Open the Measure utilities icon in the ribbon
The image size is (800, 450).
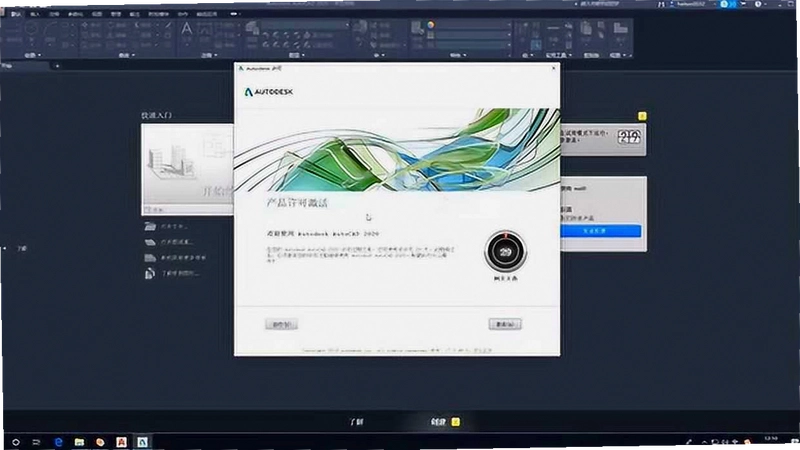tap(554, 29)
